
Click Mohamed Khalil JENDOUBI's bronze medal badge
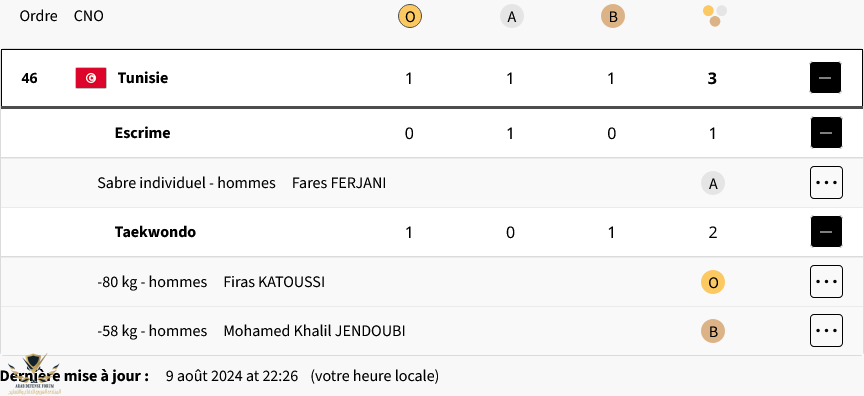[713, 332]
